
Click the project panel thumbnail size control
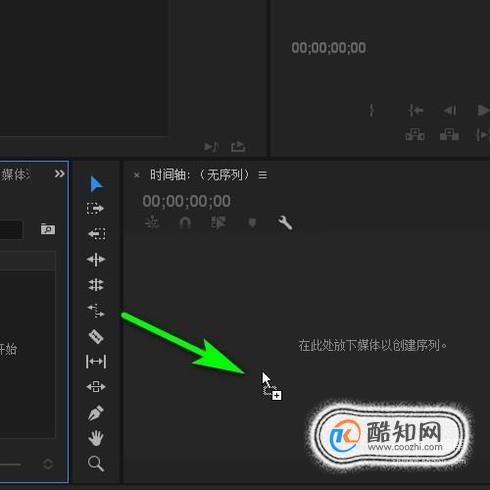48,464
